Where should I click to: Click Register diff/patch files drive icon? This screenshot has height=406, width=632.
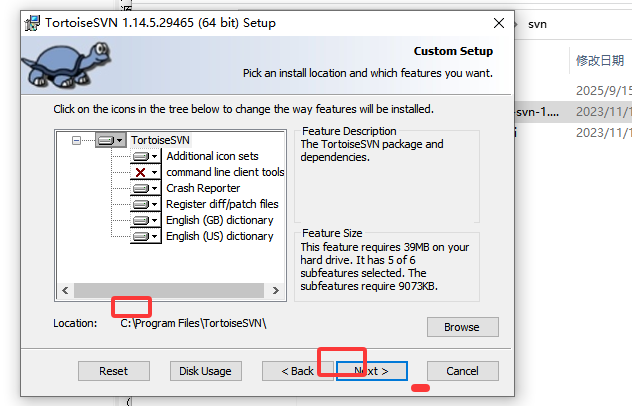[x=141, y=204]
